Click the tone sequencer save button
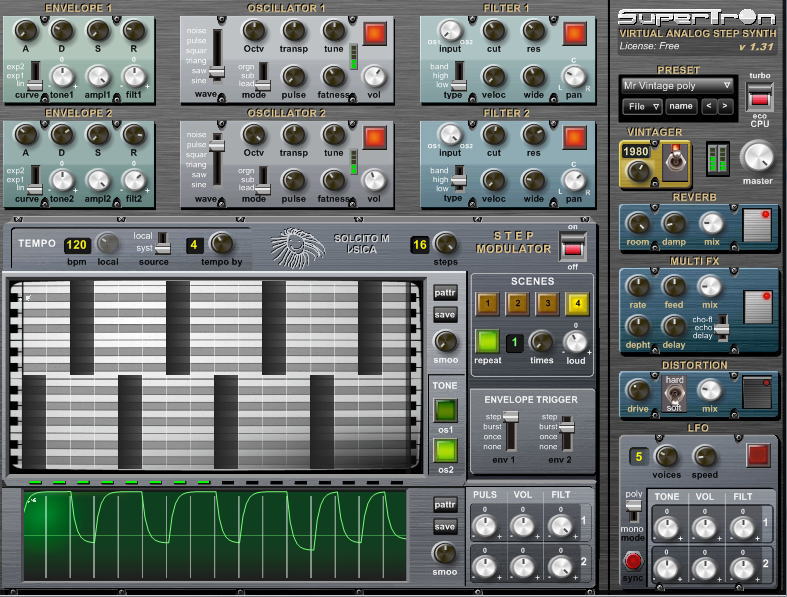 (445, 315)
